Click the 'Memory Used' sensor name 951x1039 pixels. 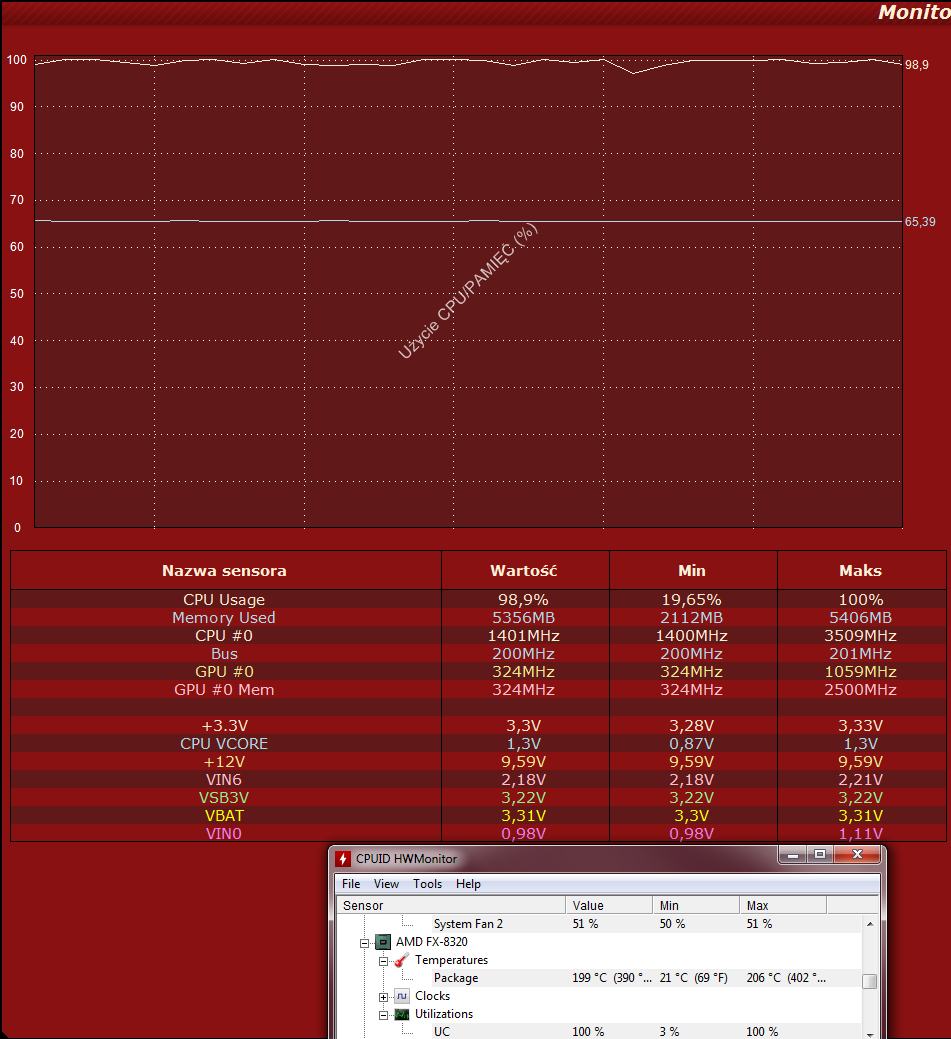click(x=224, y=618)
